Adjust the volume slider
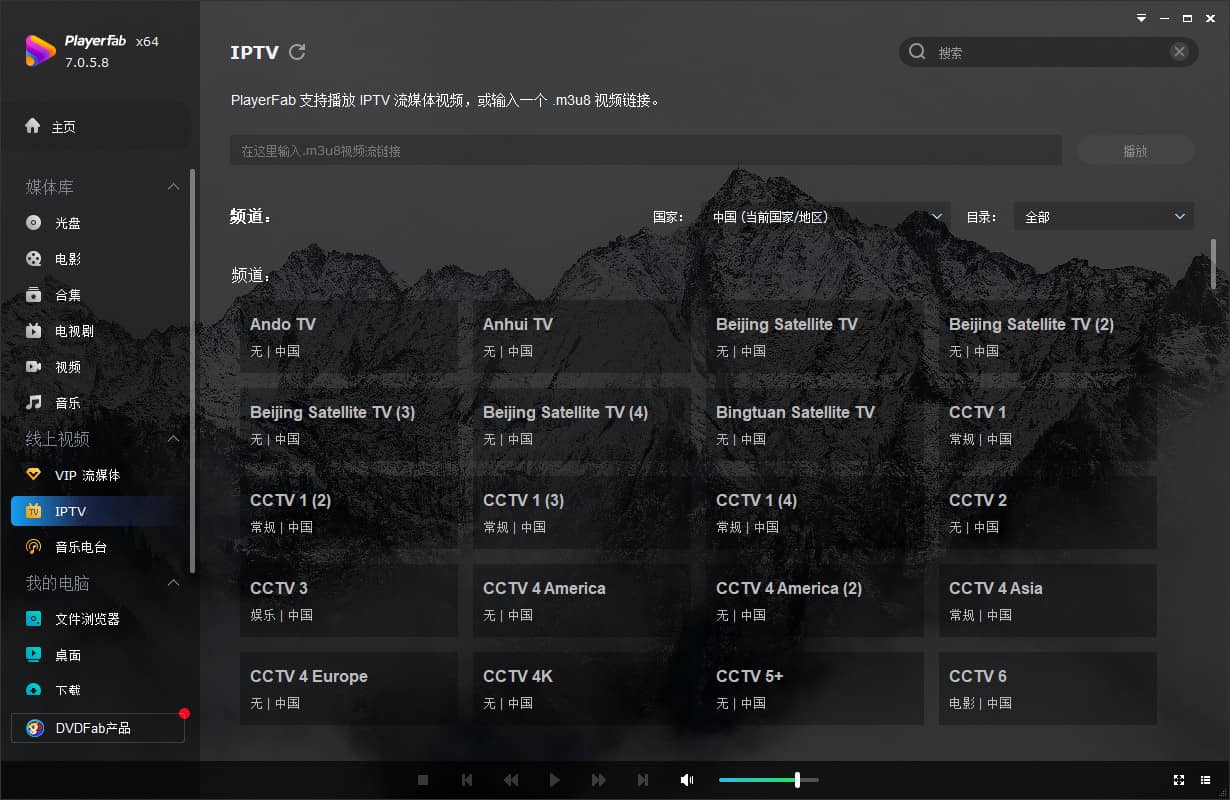Viewport: 1230px width, 800px height. point(768,780)
